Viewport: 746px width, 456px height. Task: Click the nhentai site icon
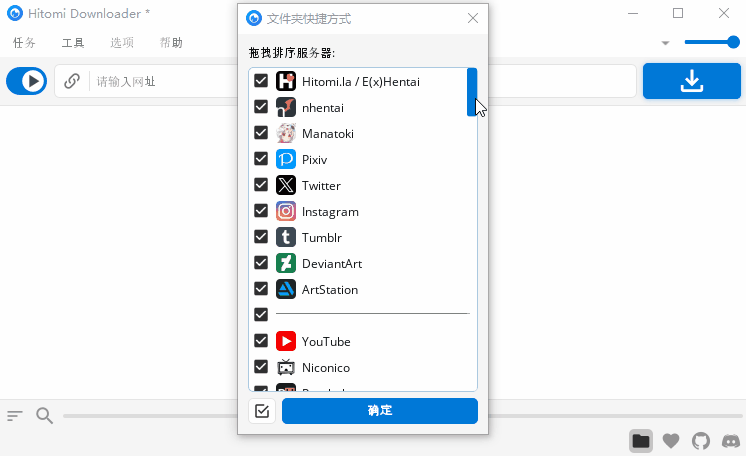(286, 108)
